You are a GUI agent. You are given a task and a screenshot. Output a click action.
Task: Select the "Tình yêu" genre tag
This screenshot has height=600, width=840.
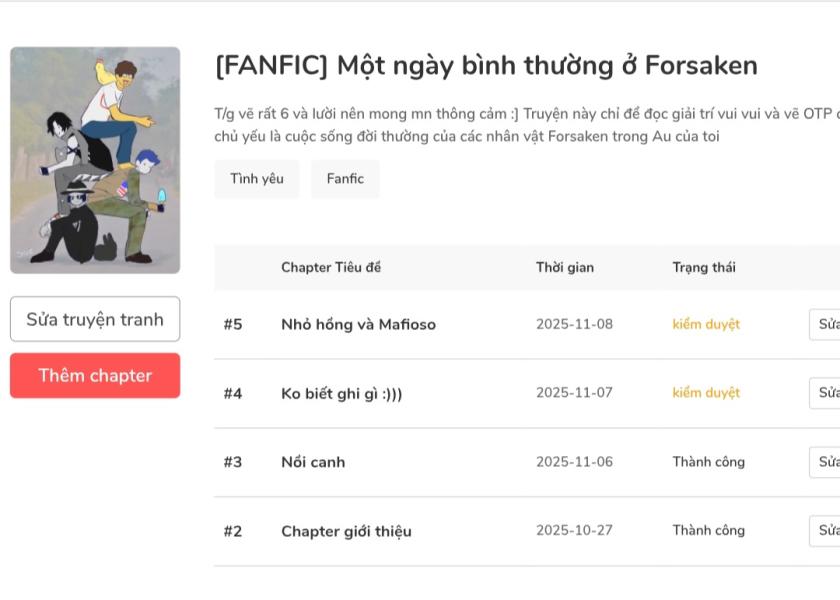tap(257, 179)
